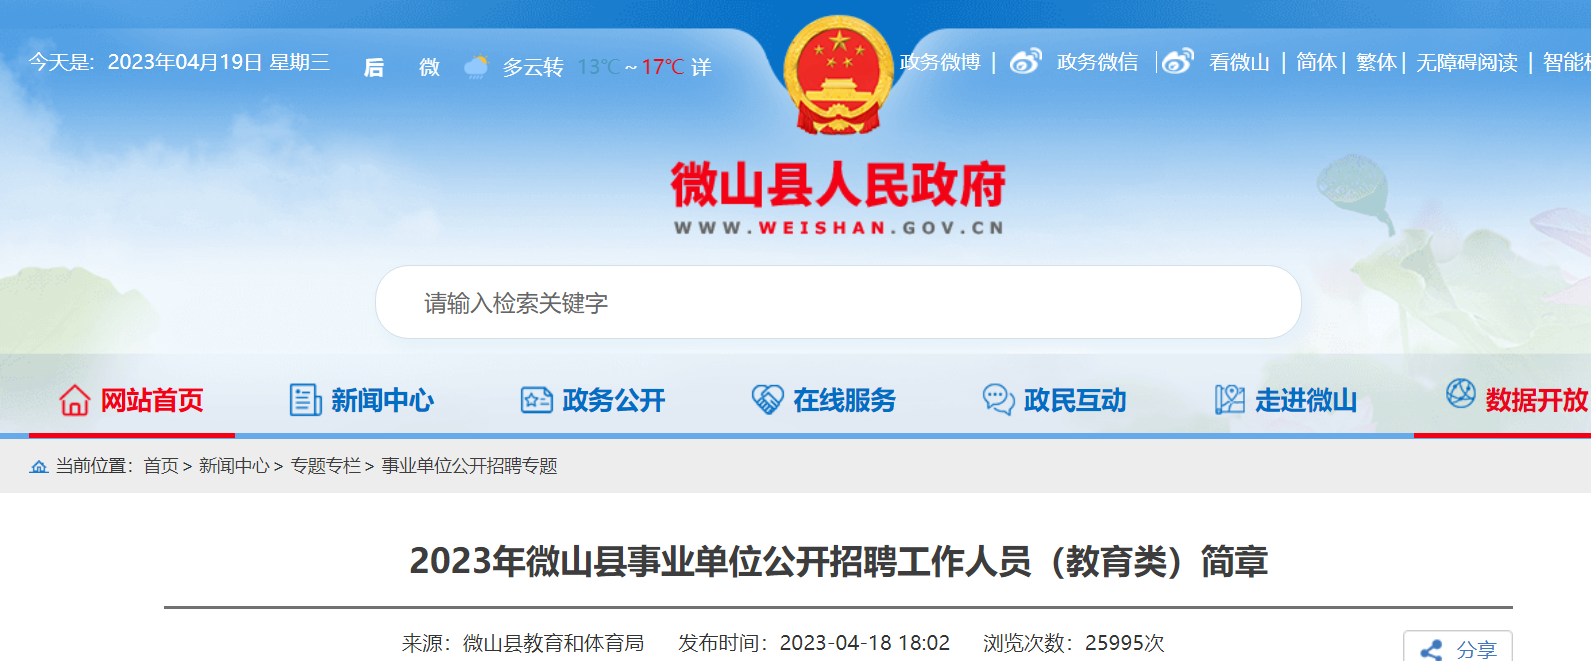1591x661 pixels.
Task: Open 事业单位公开招聘专题 breadcrumb link
Action: pyautogui.click(x=469, y=466)
